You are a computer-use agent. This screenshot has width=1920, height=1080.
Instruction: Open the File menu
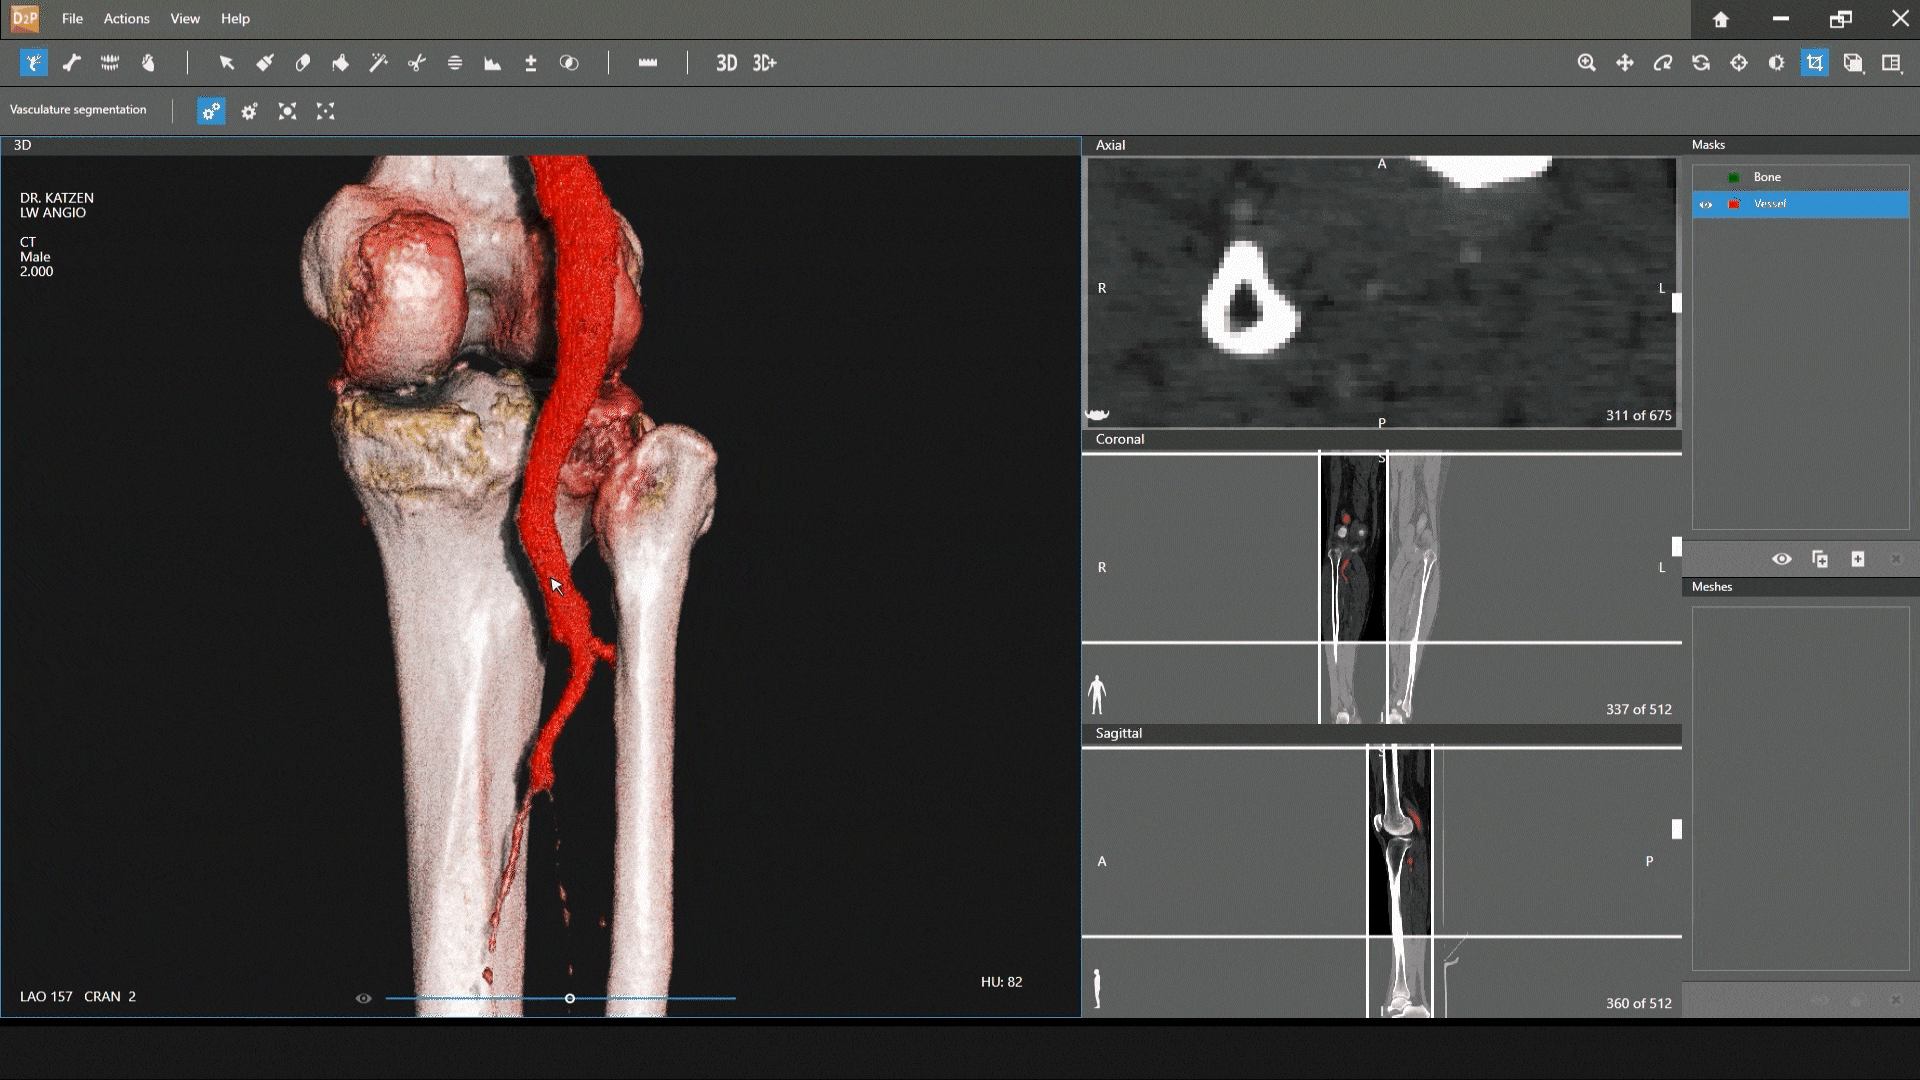coord(72,18)
